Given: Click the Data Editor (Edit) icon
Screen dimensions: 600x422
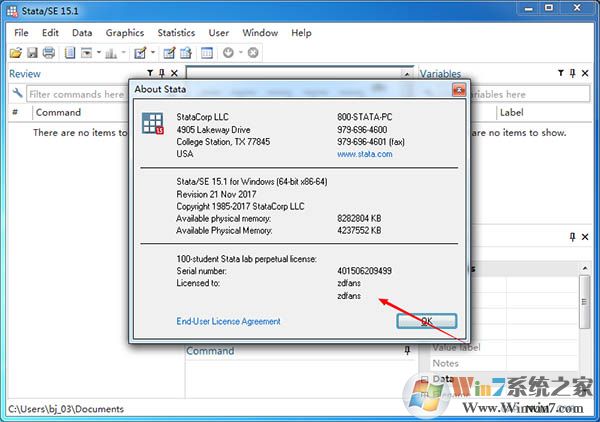Looking at the screenshot, I should tap(169, 53).
